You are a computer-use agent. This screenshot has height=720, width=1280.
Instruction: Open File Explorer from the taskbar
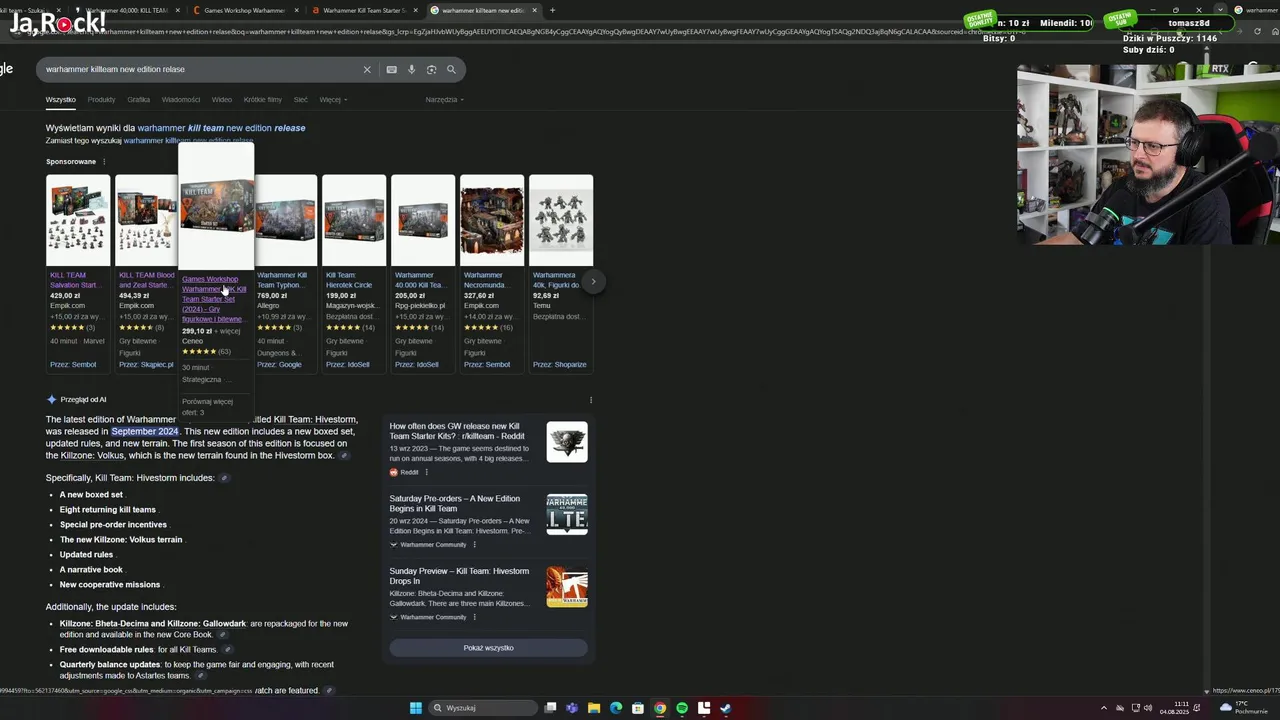point(594,708)
